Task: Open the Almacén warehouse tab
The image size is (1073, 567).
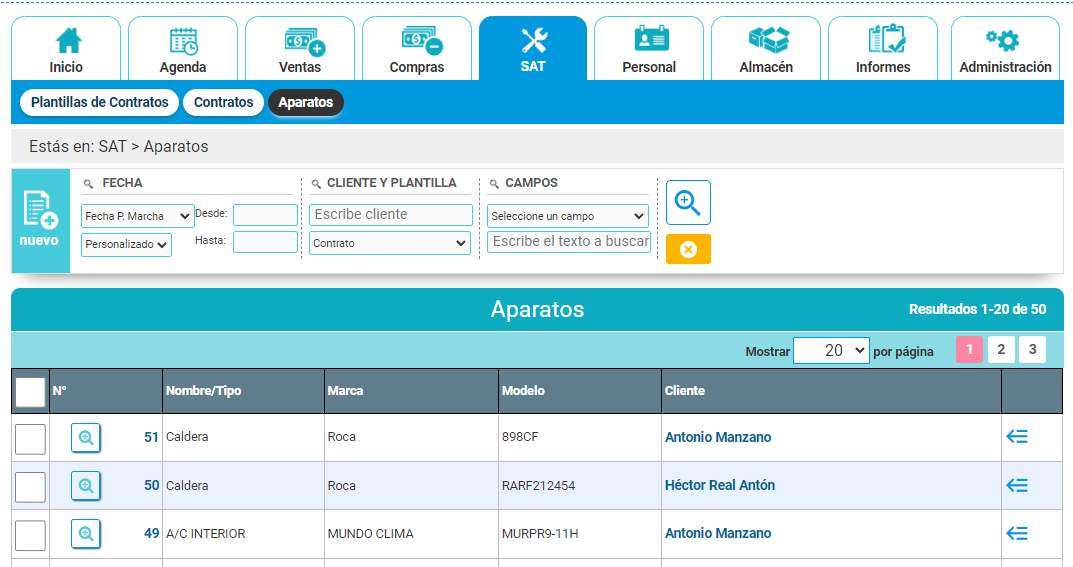Action: (766, 49)
